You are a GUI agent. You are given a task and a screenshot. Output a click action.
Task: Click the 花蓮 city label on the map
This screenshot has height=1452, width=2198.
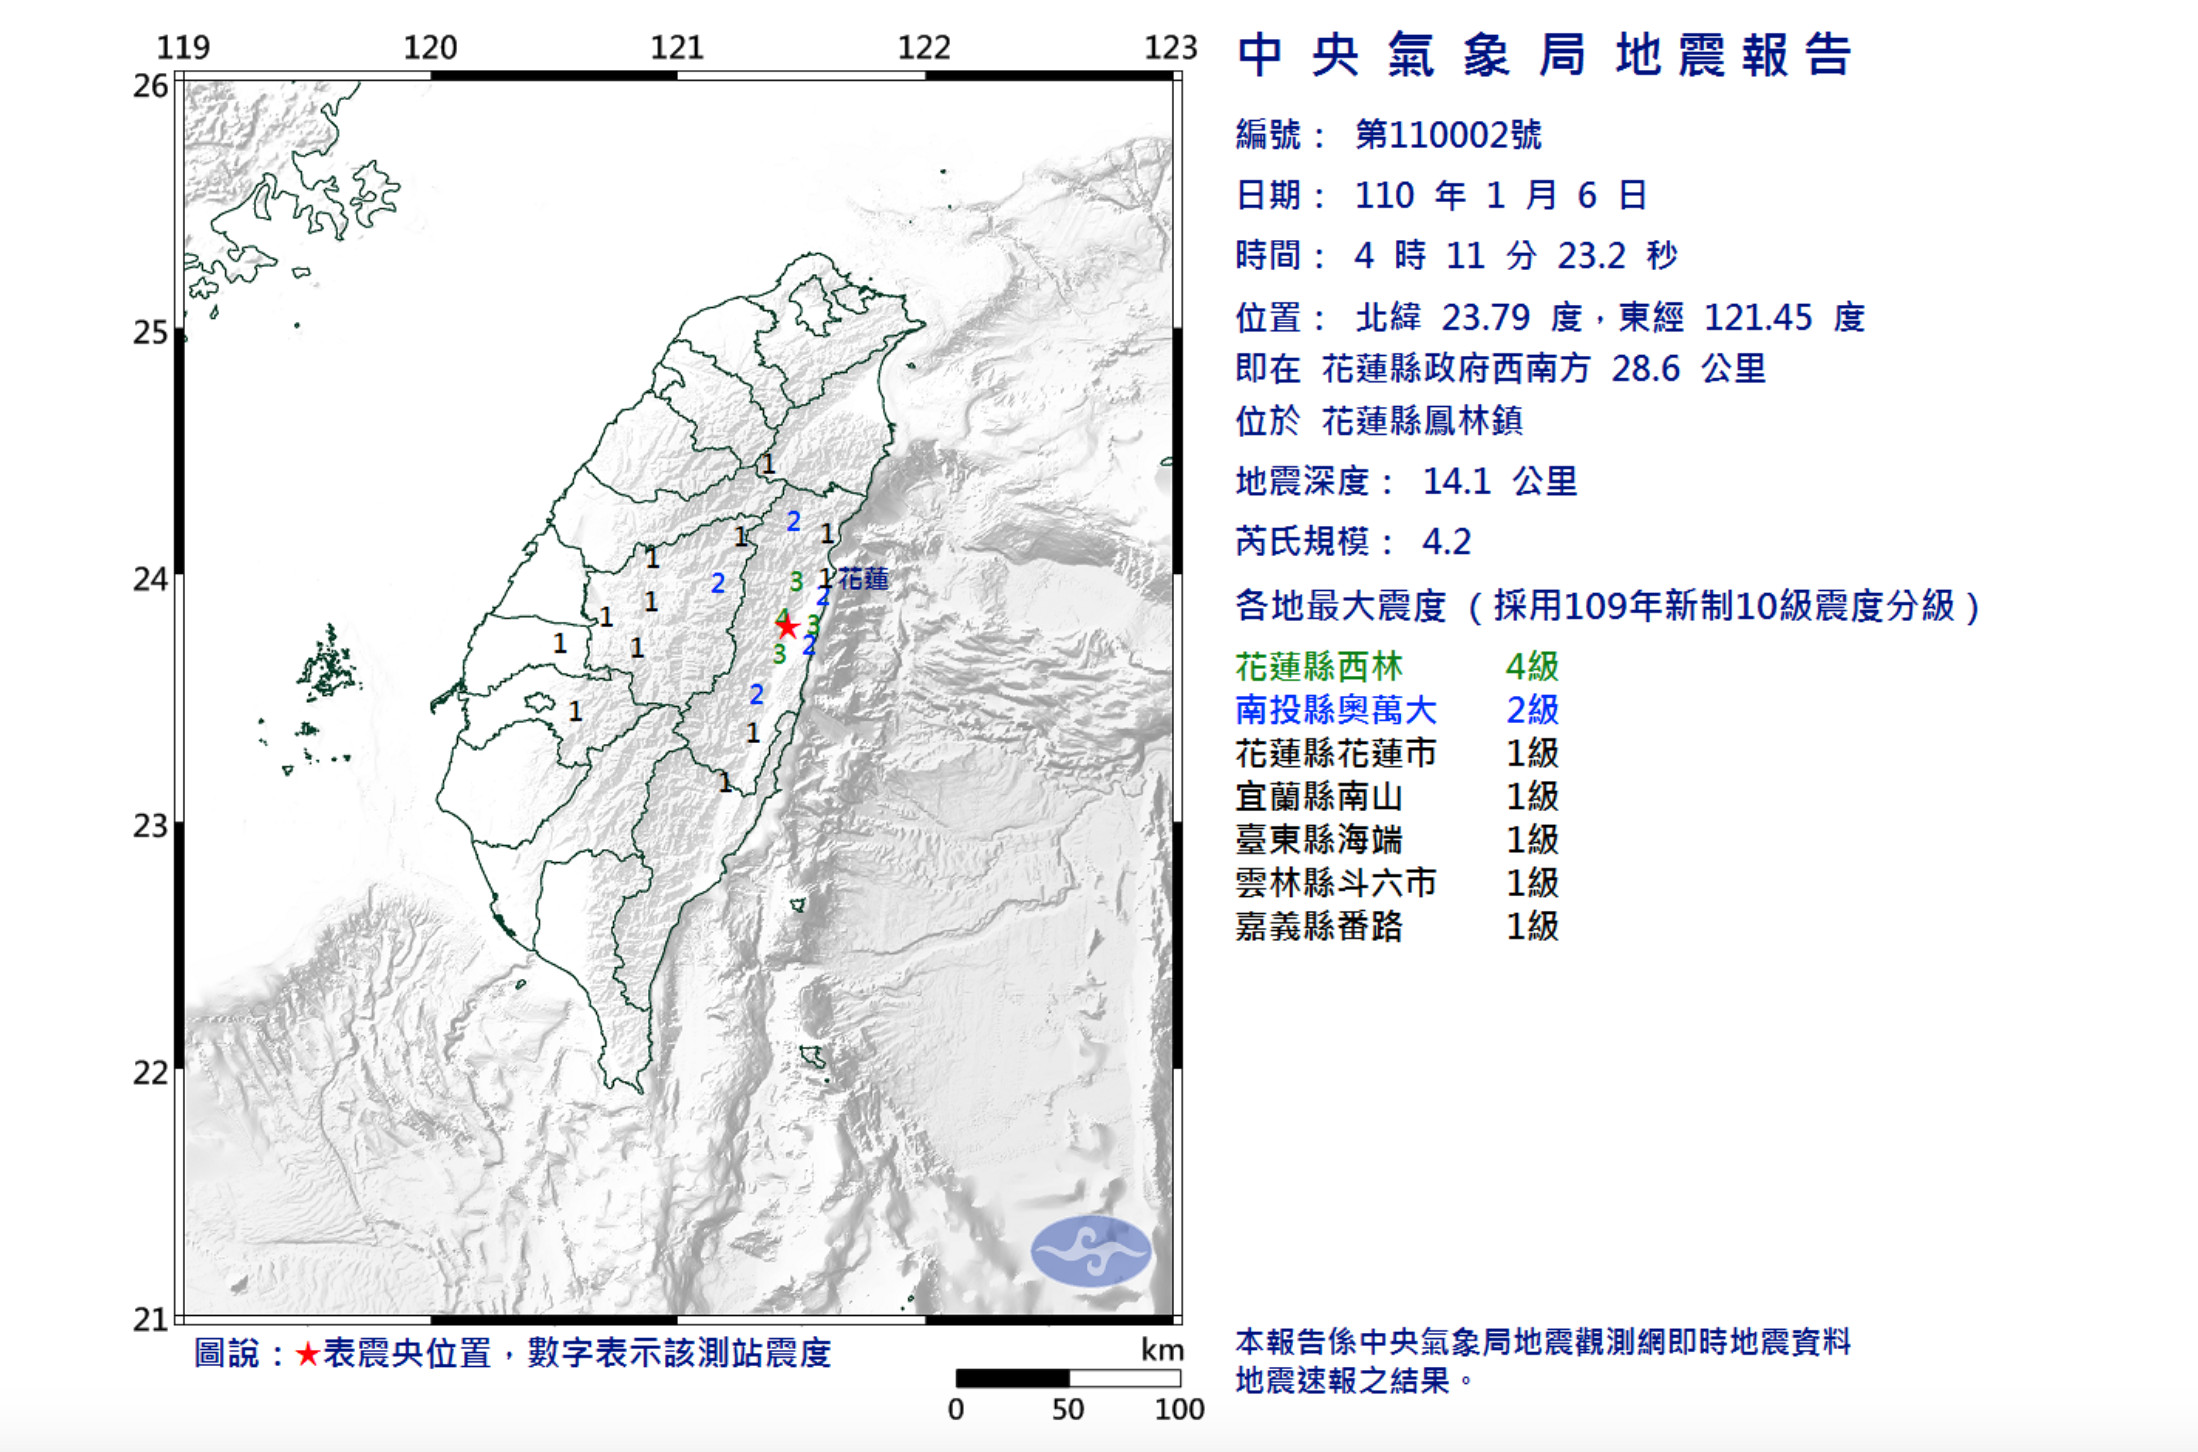tap(863, 579)
